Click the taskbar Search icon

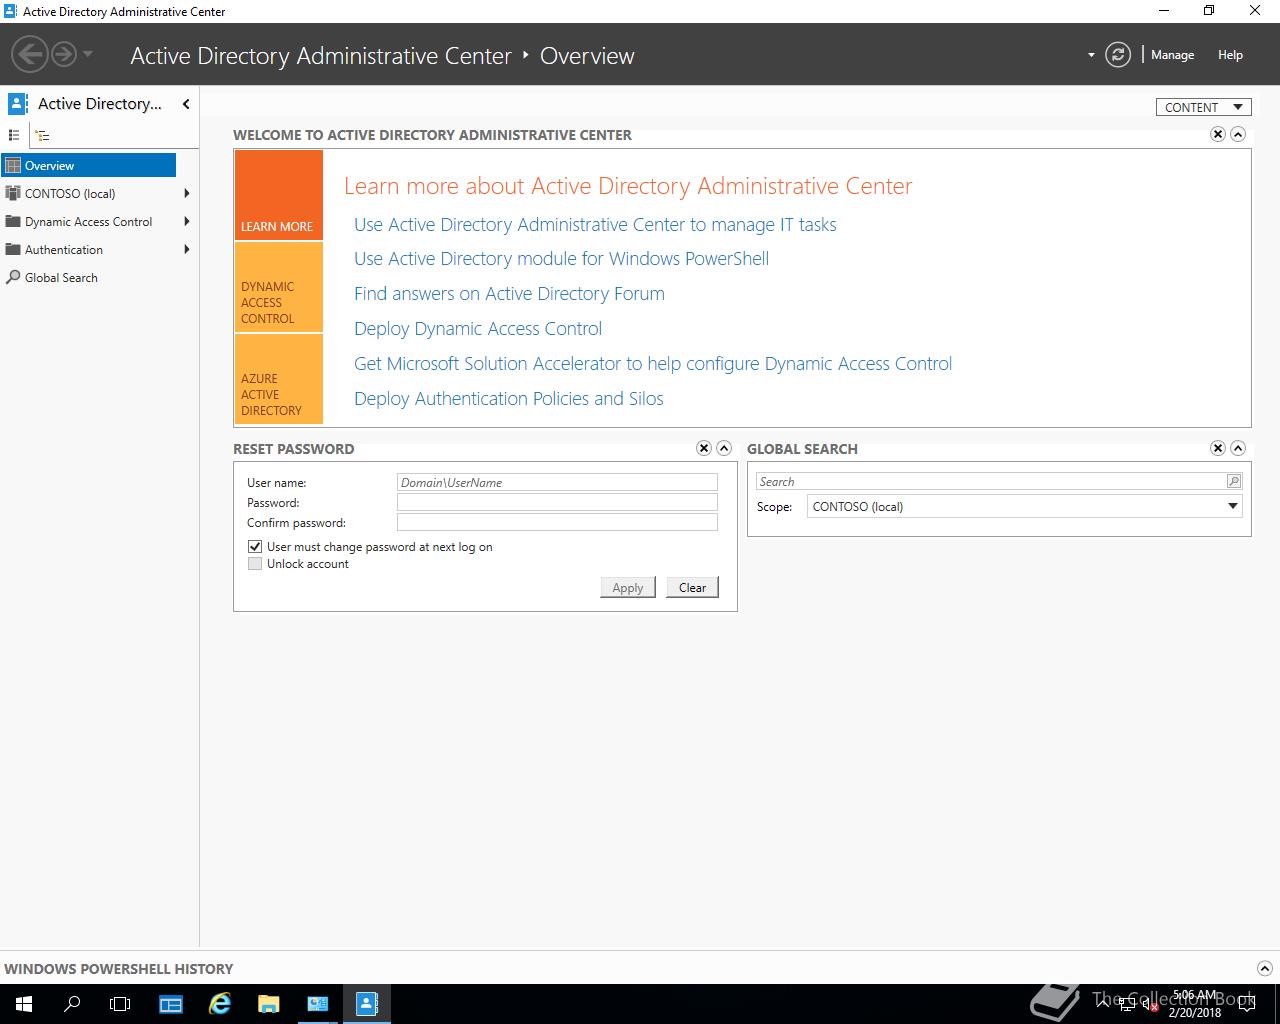tap(72, 1004)
